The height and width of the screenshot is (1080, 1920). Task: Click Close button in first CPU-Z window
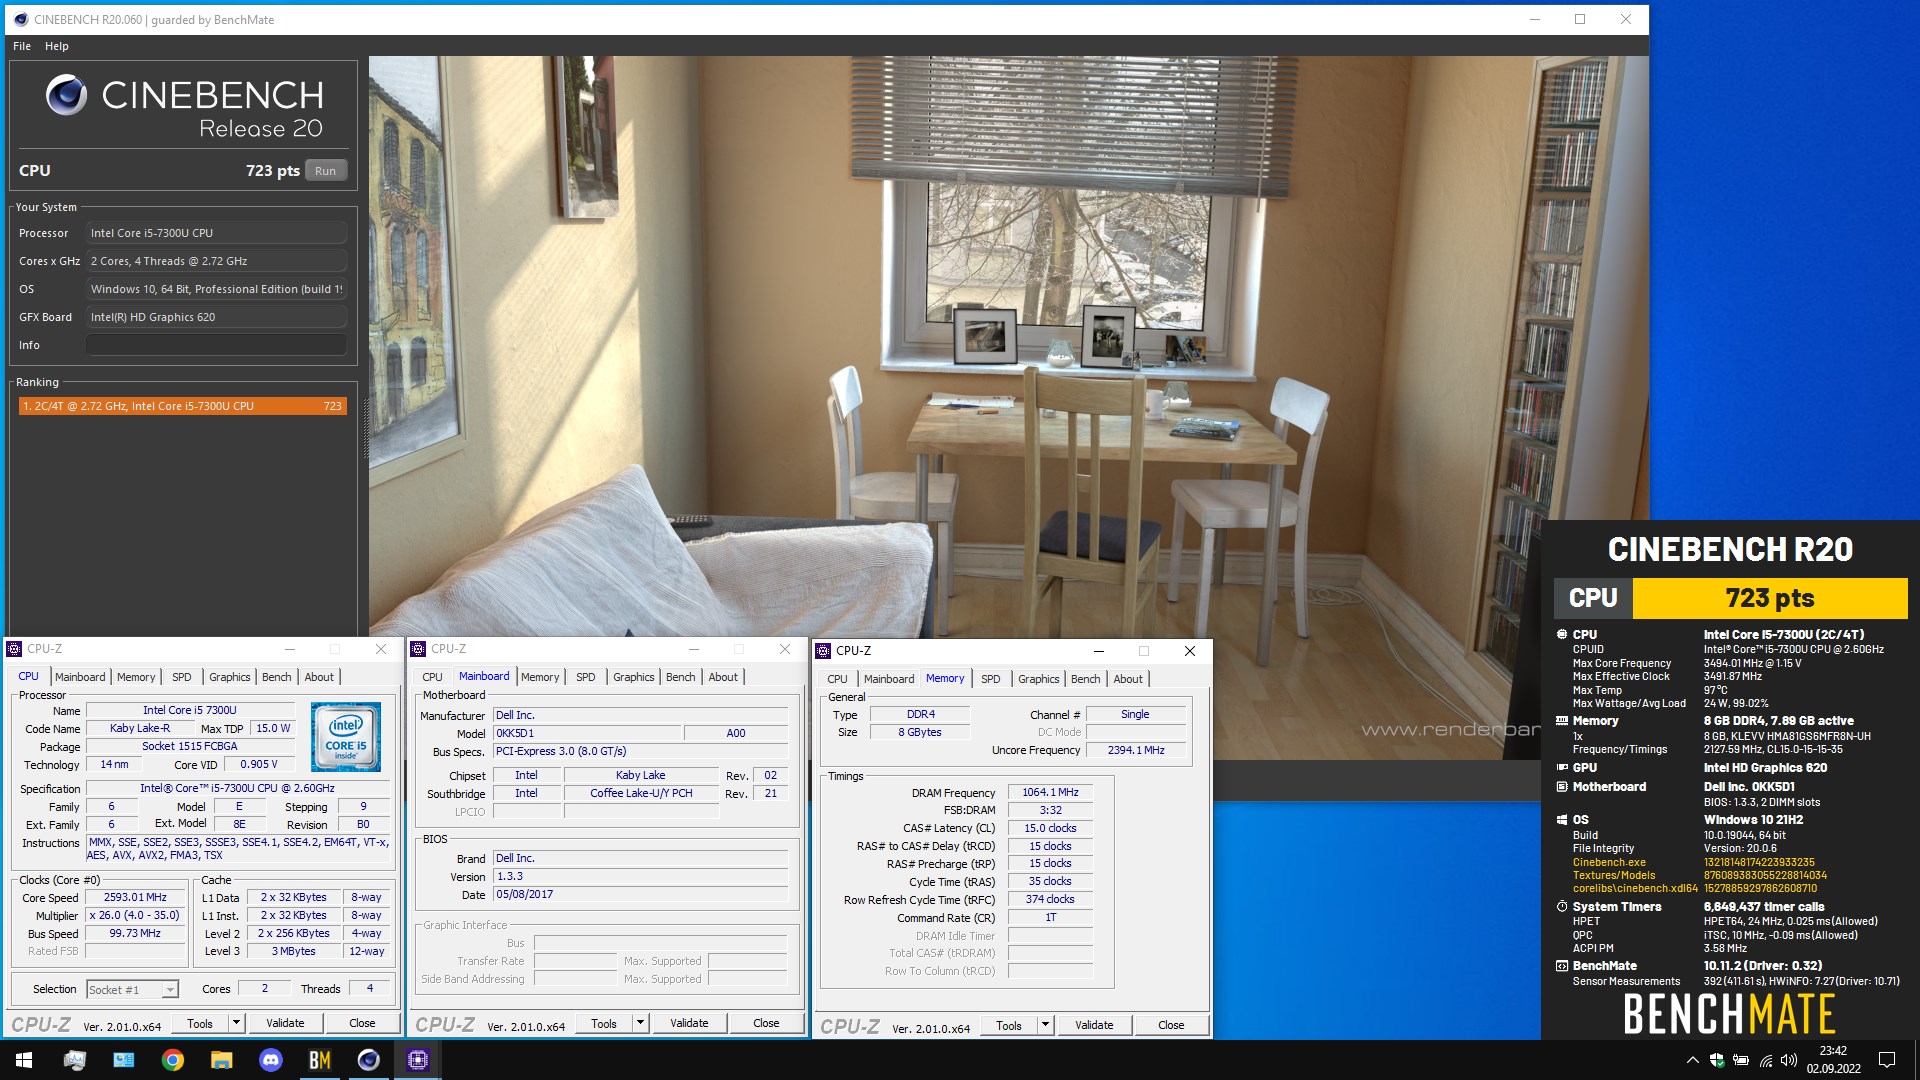(362, 1023)
